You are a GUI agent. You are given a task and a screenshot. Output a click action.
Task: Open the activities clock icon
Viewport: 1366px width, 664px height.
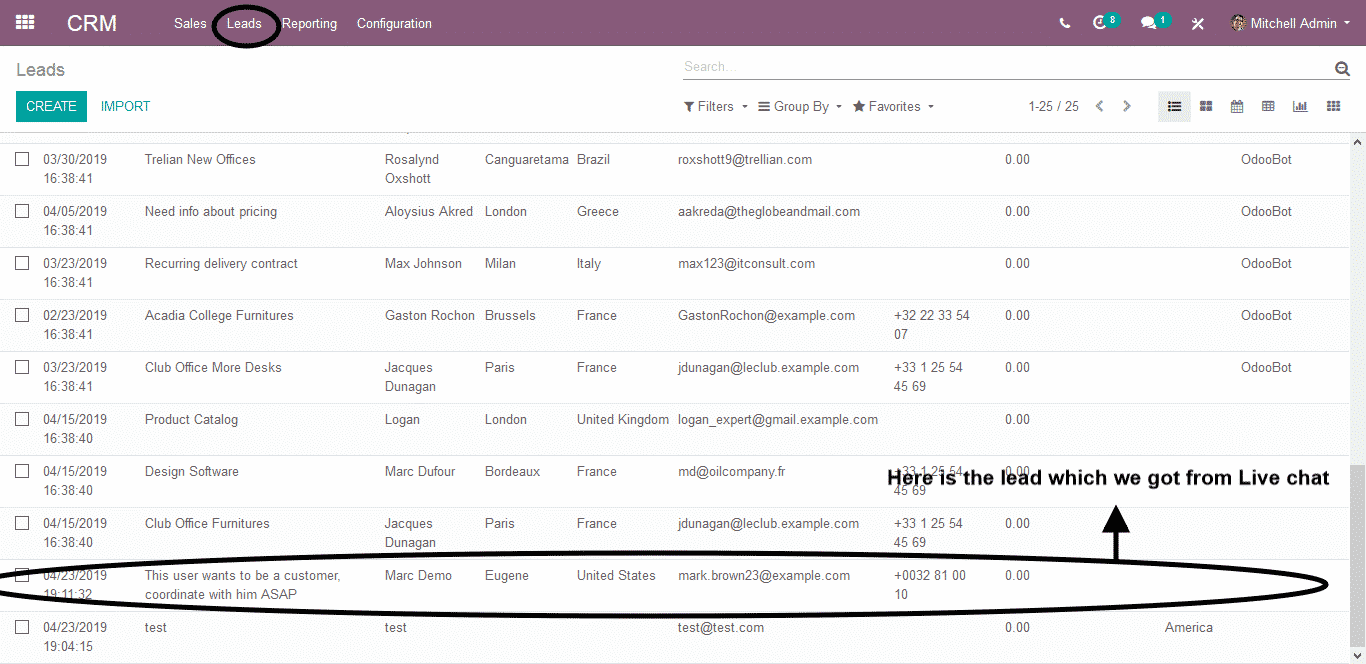pyautogui.click(x=1100, y=23)
